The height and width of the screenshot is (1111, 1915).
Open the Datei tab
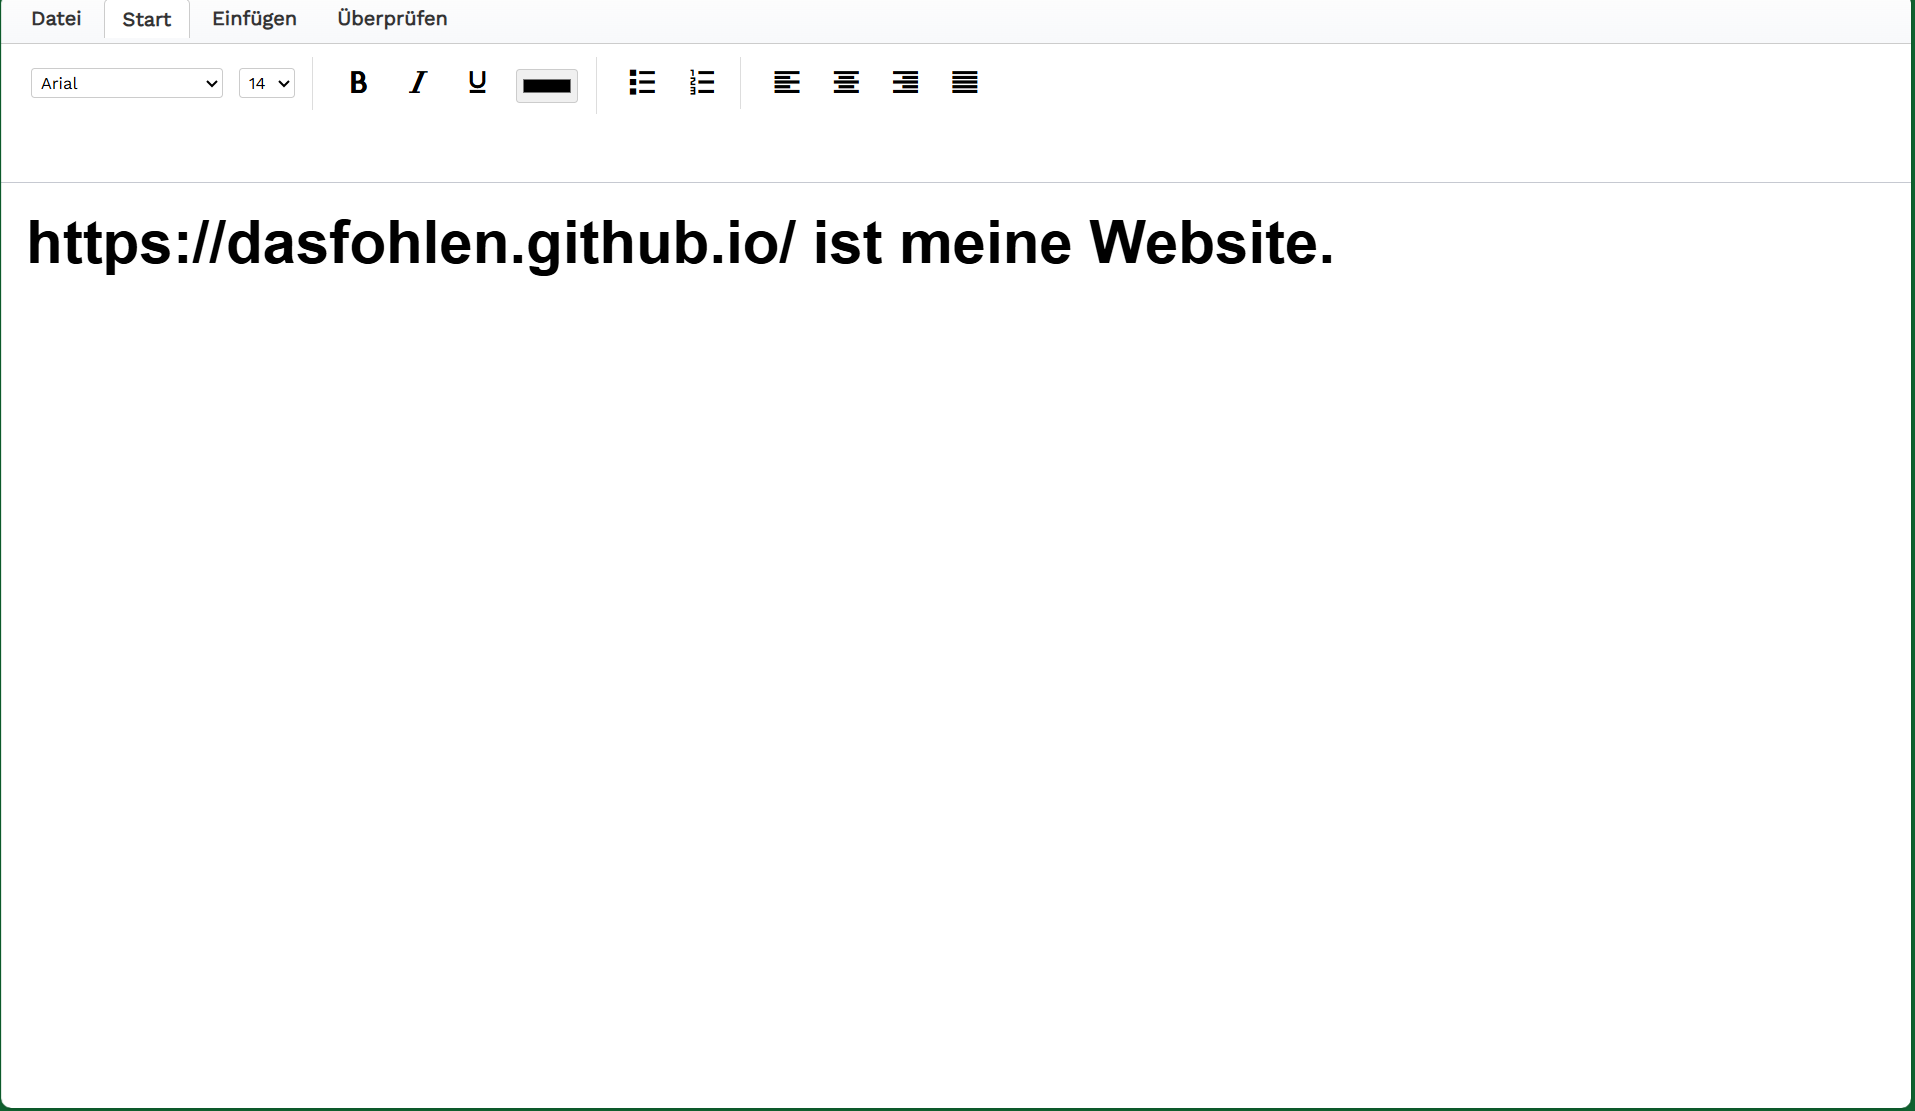(x=56, y=19)
